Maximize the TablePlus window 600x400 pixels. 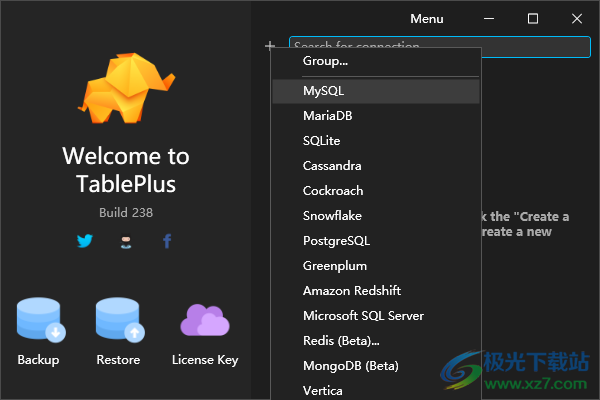click(x=533, y=18)
